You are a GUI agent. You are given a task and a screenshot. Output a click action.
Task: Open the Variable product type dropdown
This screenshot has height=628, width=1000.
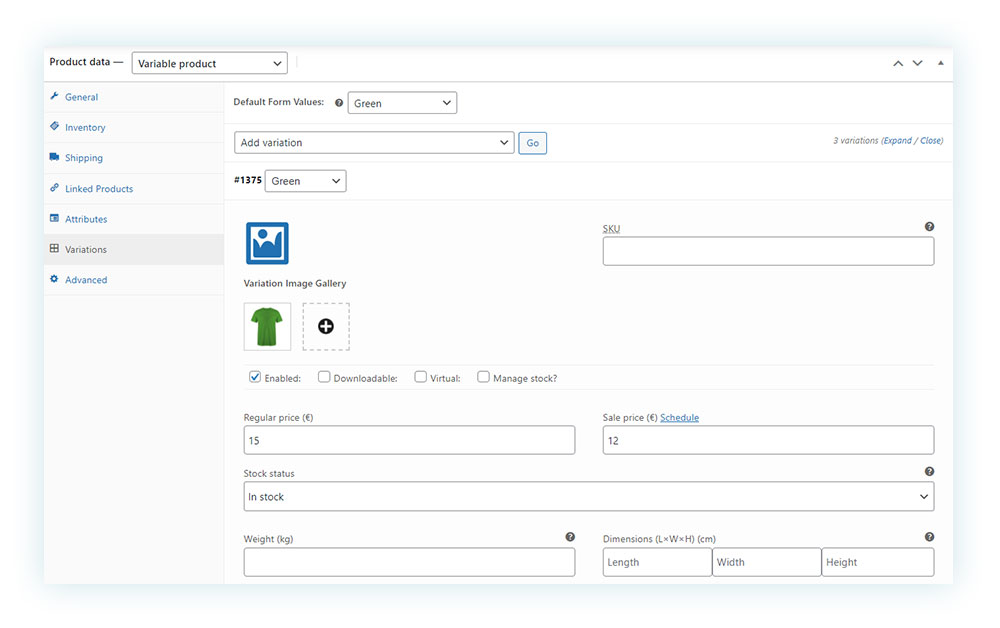click(x=210, y=63)
